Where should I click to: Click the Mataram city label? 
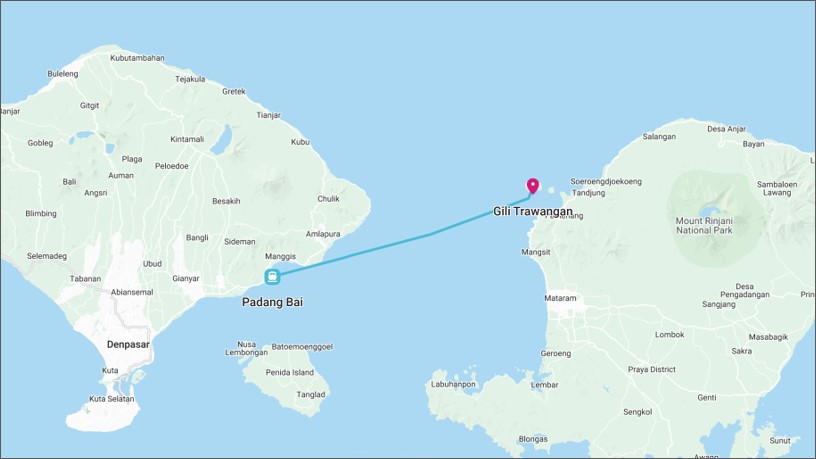(560, 298)
